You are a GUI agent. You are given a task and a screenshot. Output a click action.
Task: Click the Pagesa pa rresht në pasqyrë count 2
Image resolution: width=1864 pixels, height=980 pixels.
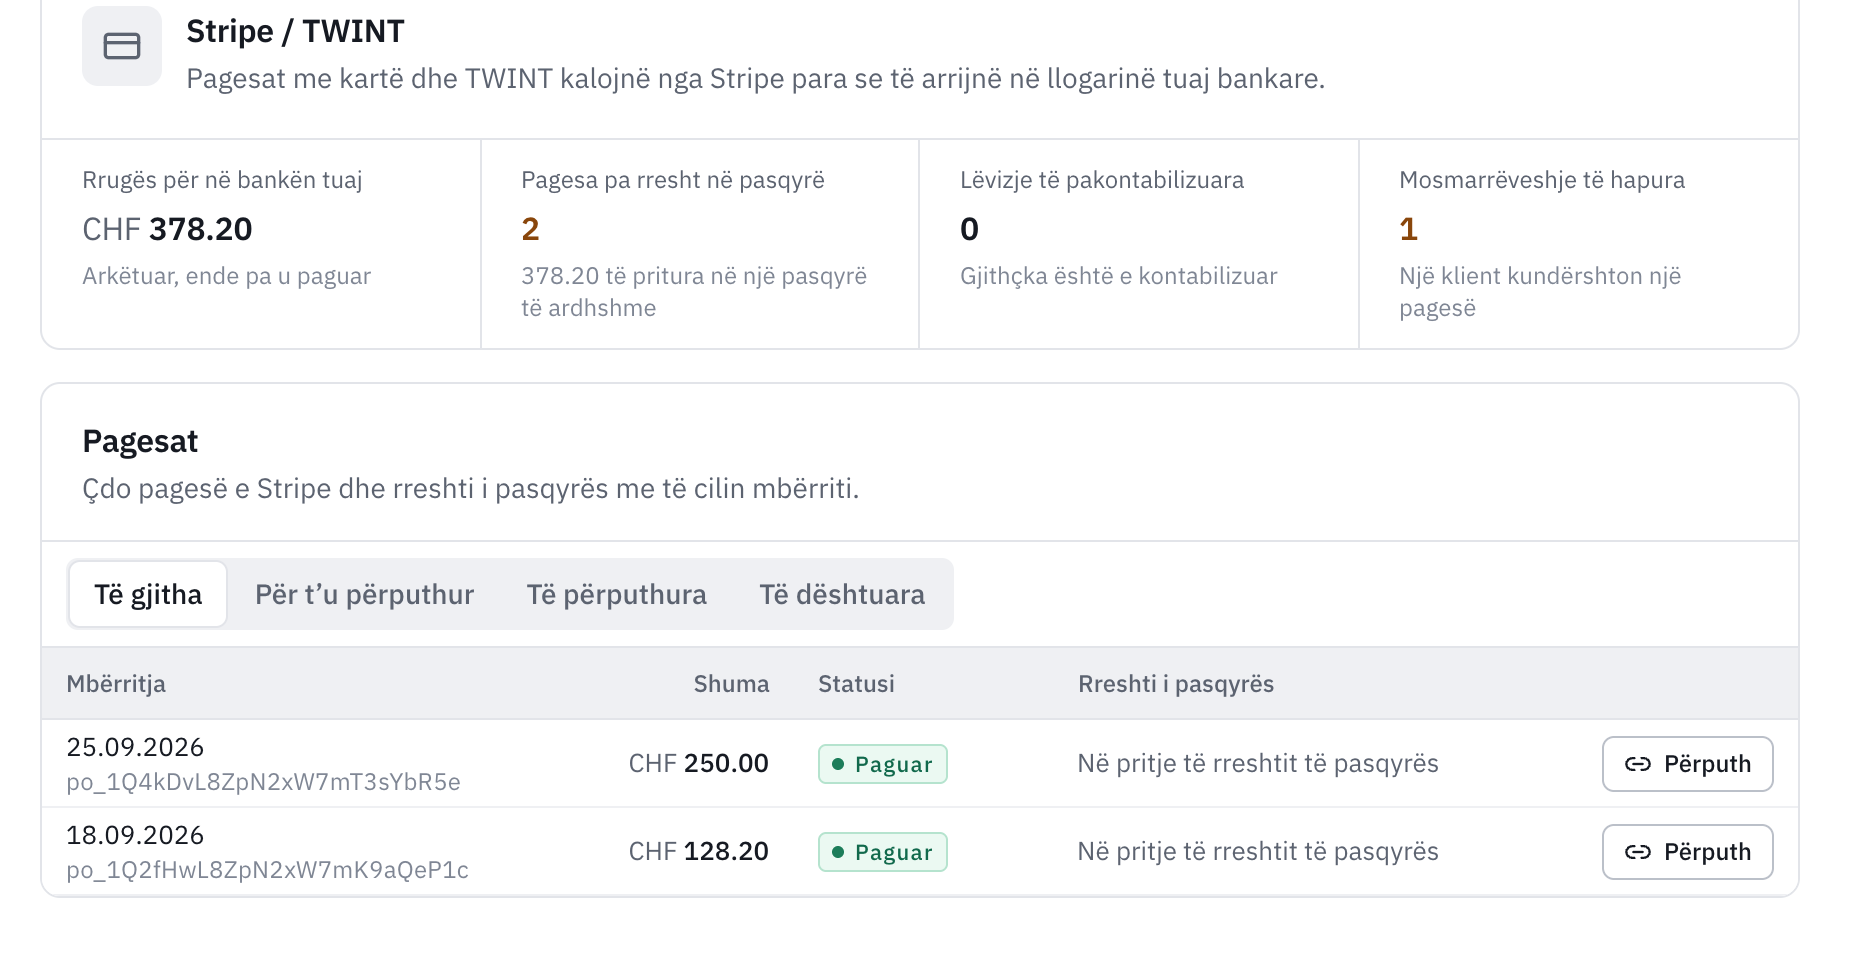(530, 229)
